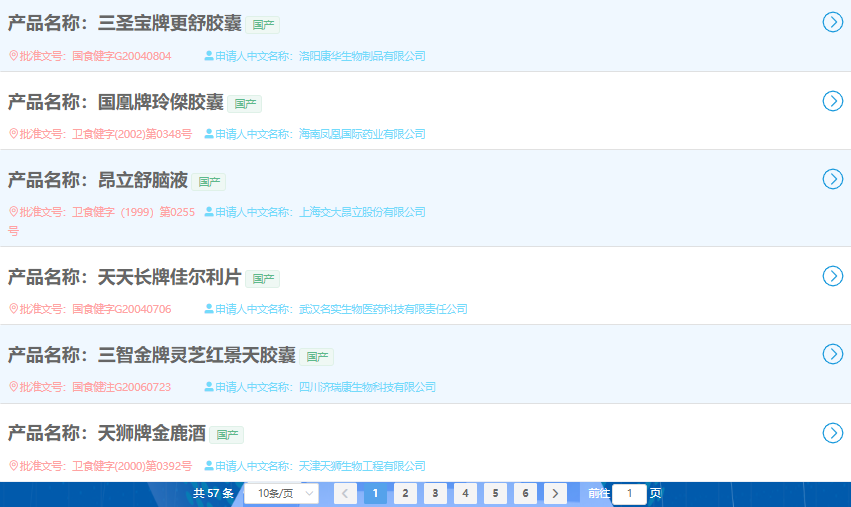Click approval number 国食健字G20040804

[x=122, y=56]
